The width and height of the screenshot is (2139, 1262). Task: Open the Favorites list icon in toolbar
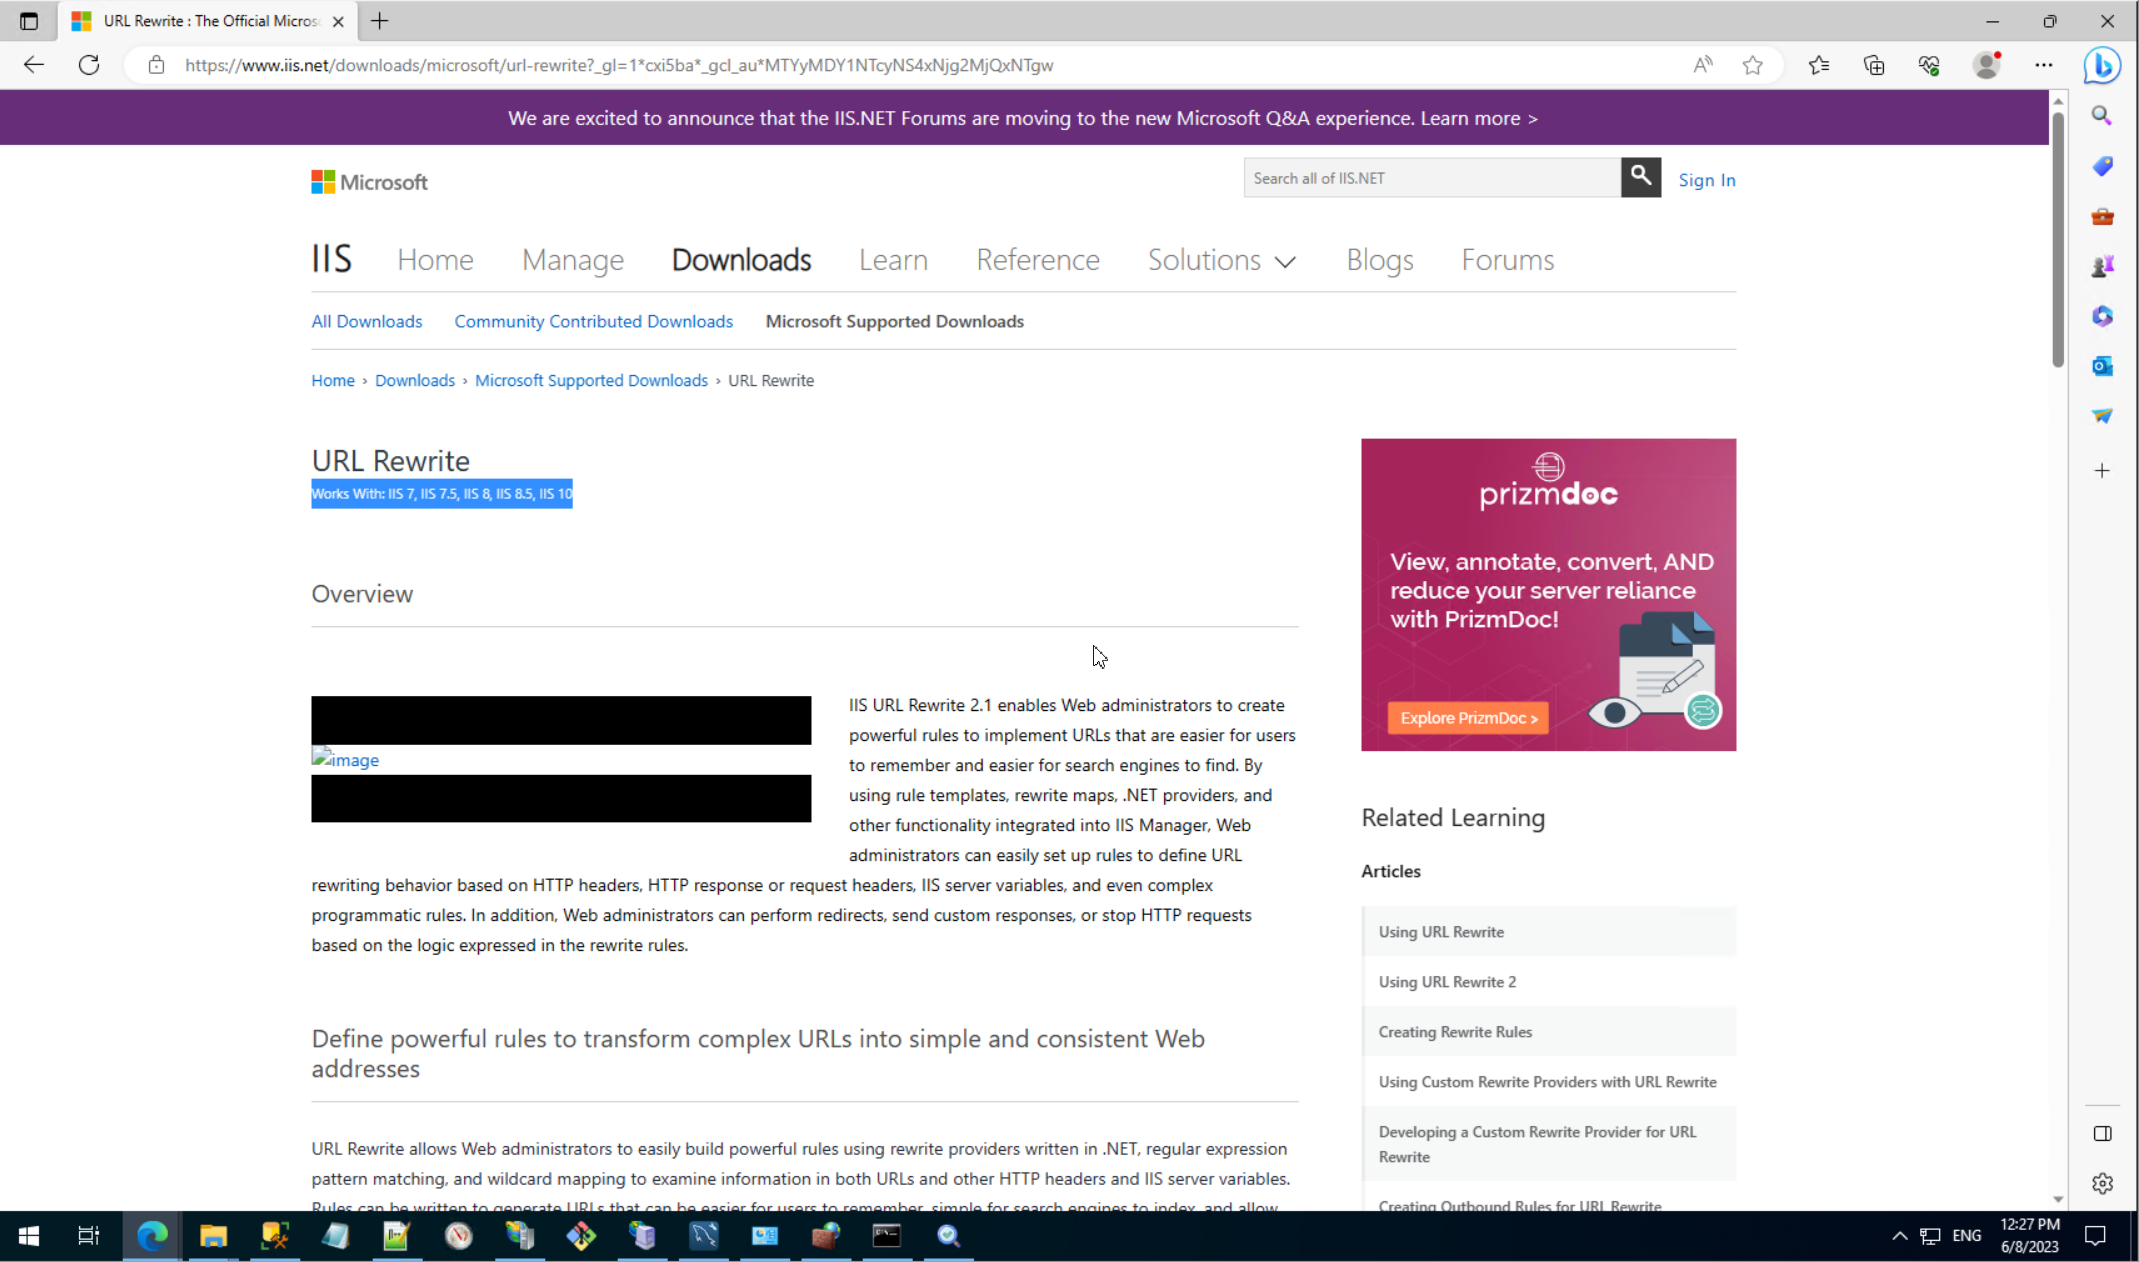pyautogui.click(x=1818, y=65)
